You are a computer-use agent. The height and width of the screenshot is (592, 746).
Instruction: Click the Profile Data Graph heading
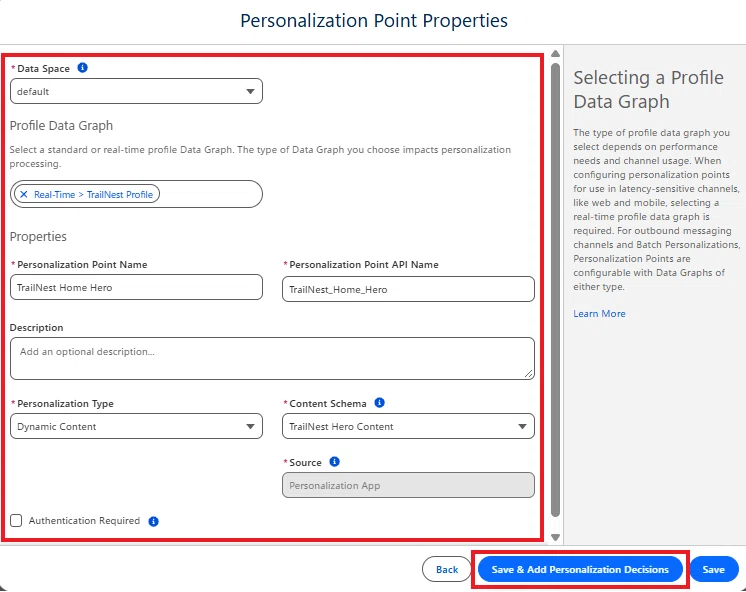61,126
